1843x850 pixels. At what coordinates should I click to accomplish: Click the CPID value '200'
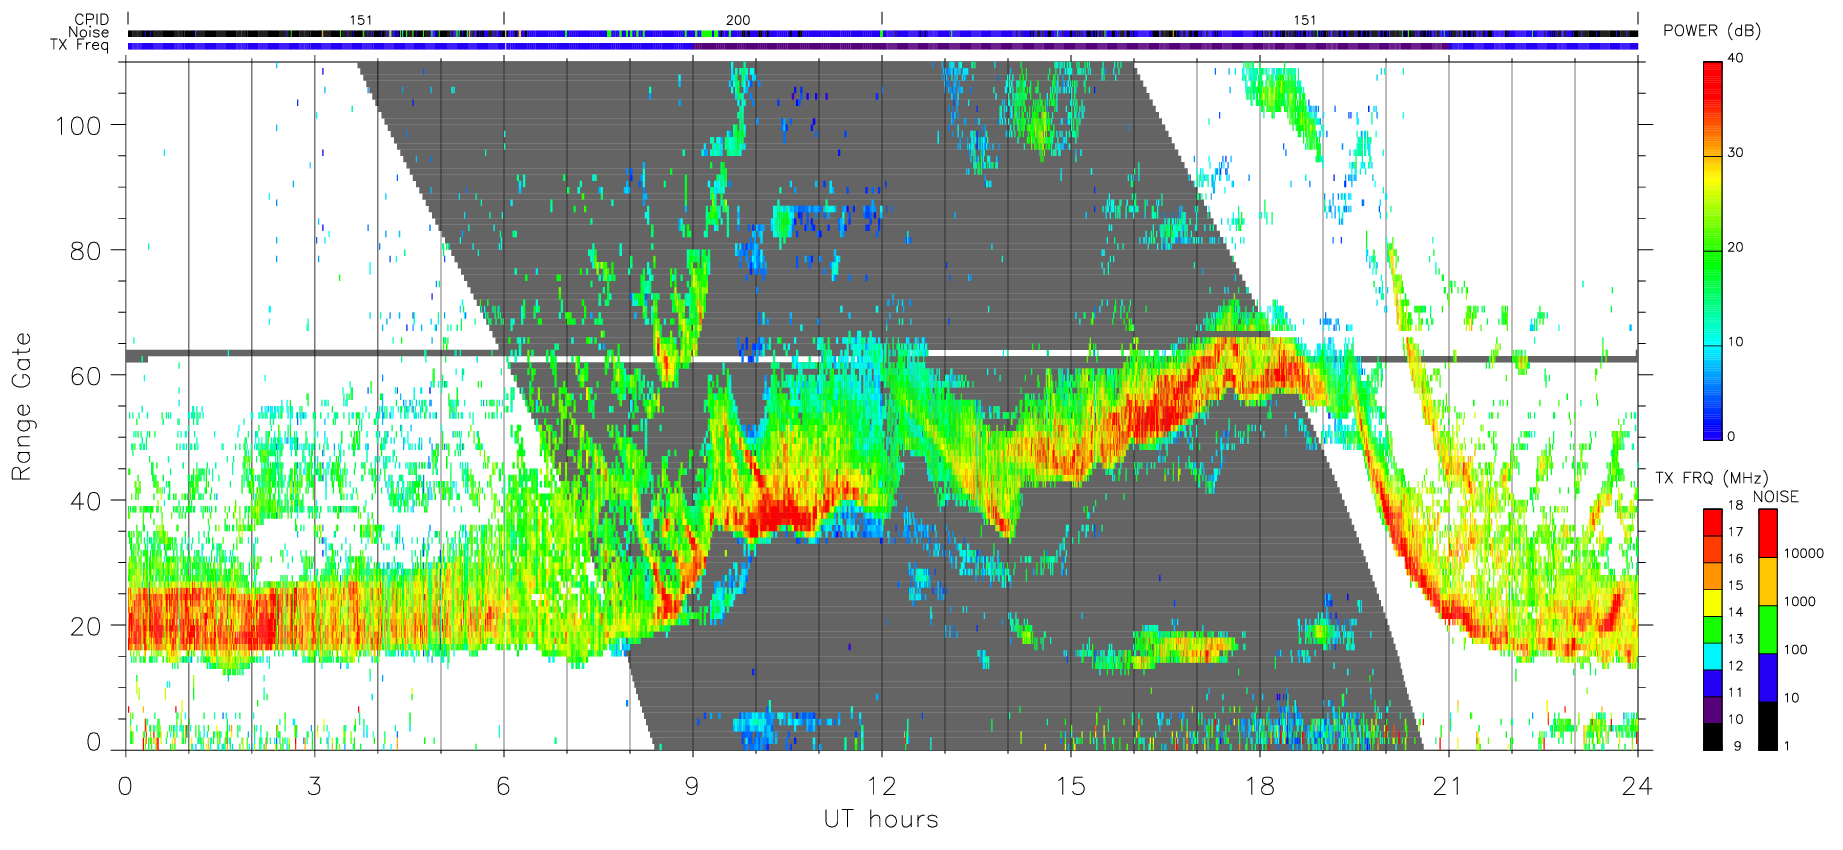pos(738,20)
